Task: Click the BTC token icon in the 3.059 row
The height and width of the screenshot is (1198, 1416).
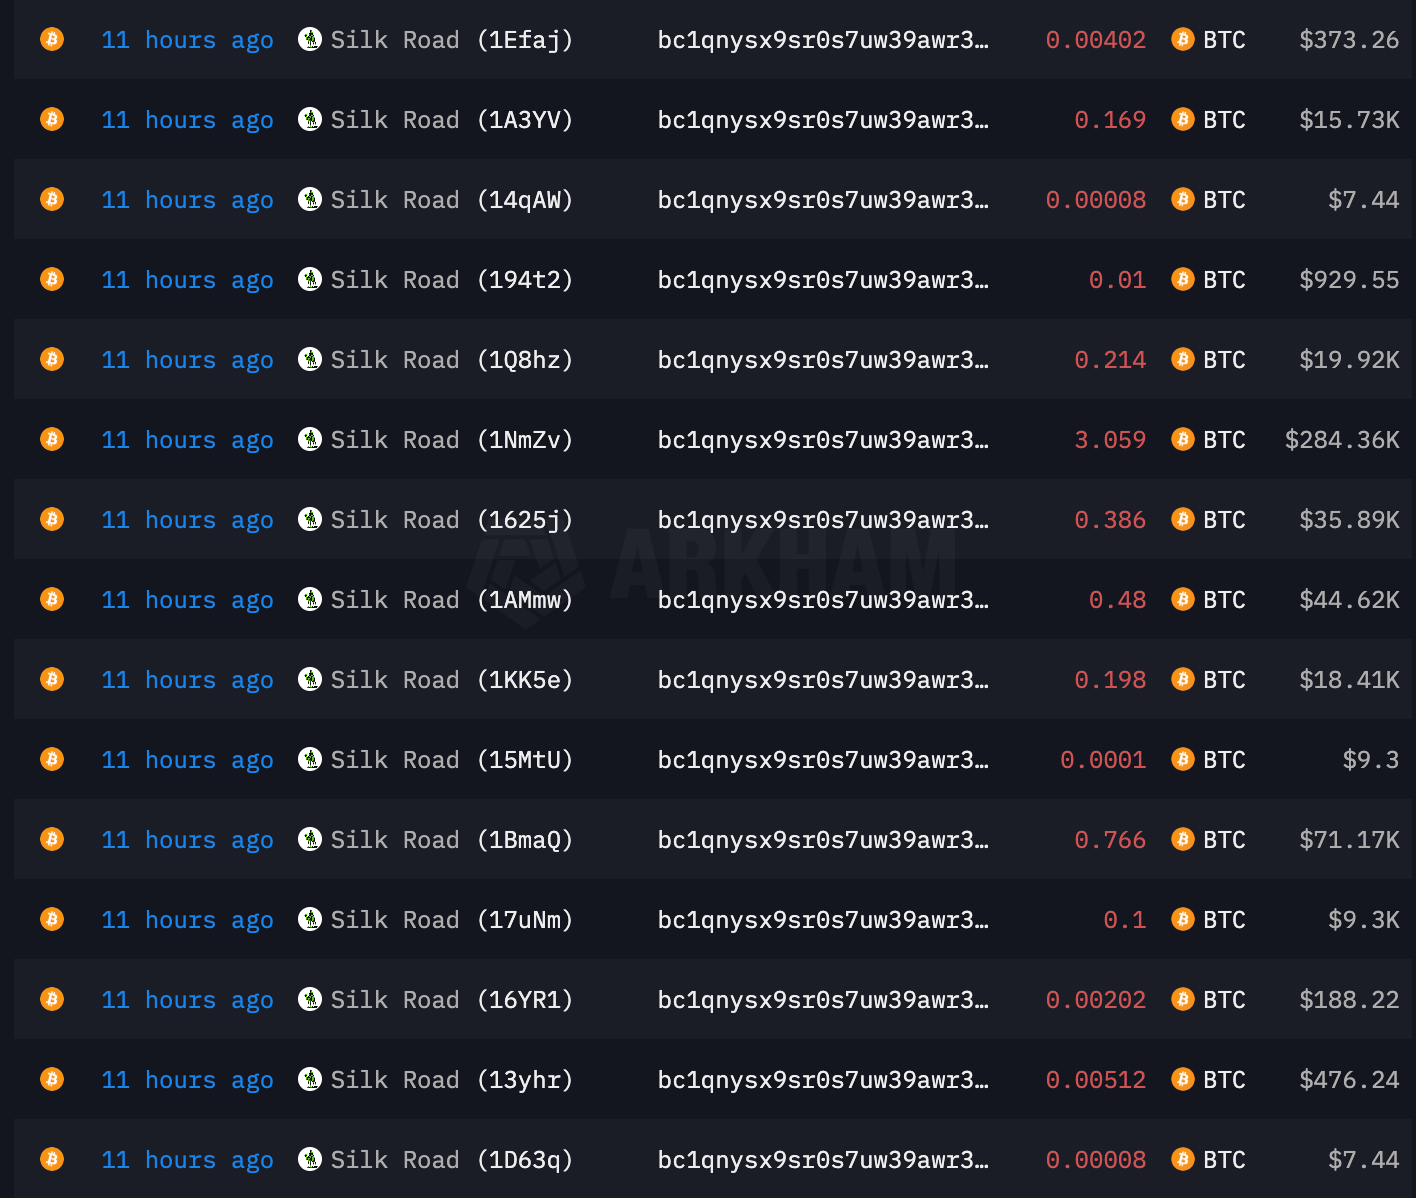Action: [x=1183, y=439]
